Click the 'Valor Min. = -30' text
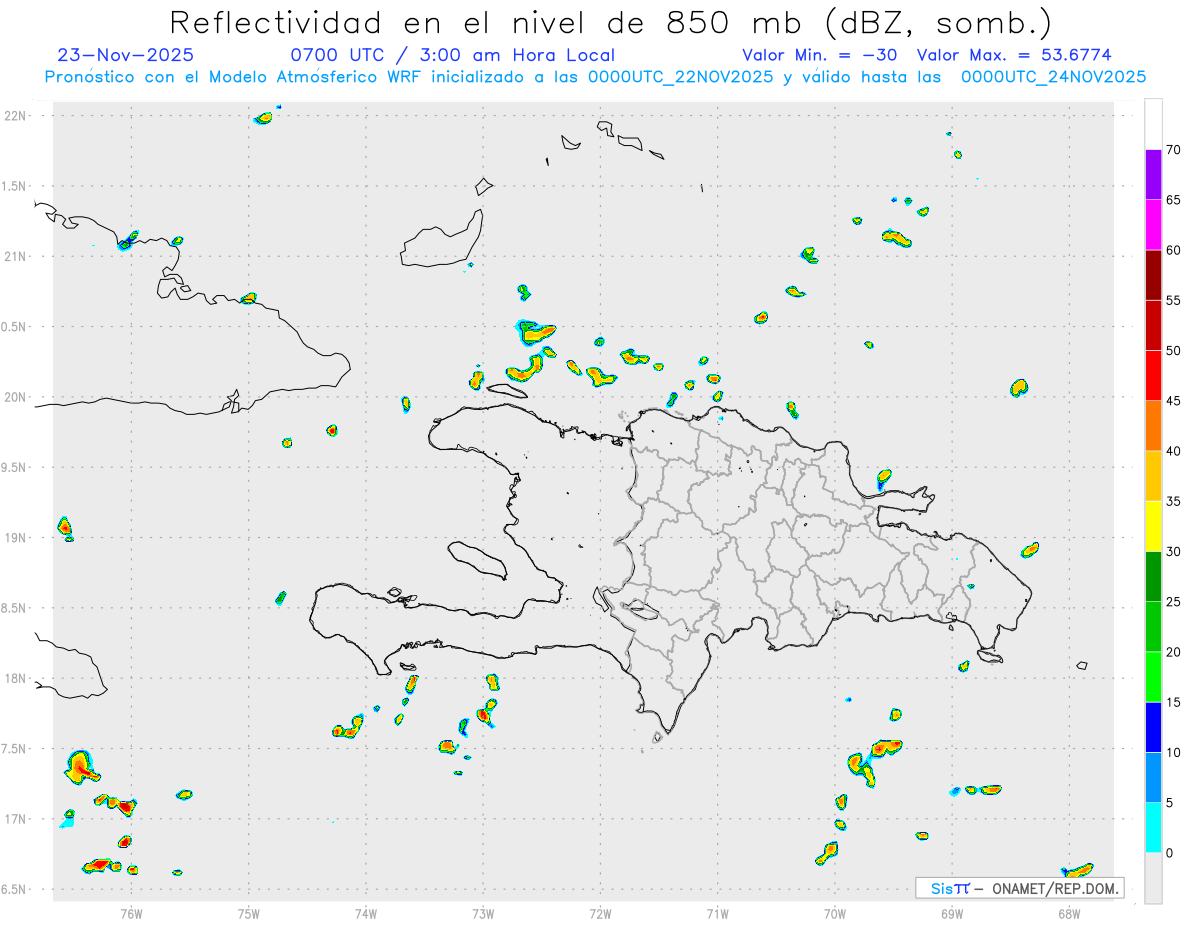 point(821,55)
